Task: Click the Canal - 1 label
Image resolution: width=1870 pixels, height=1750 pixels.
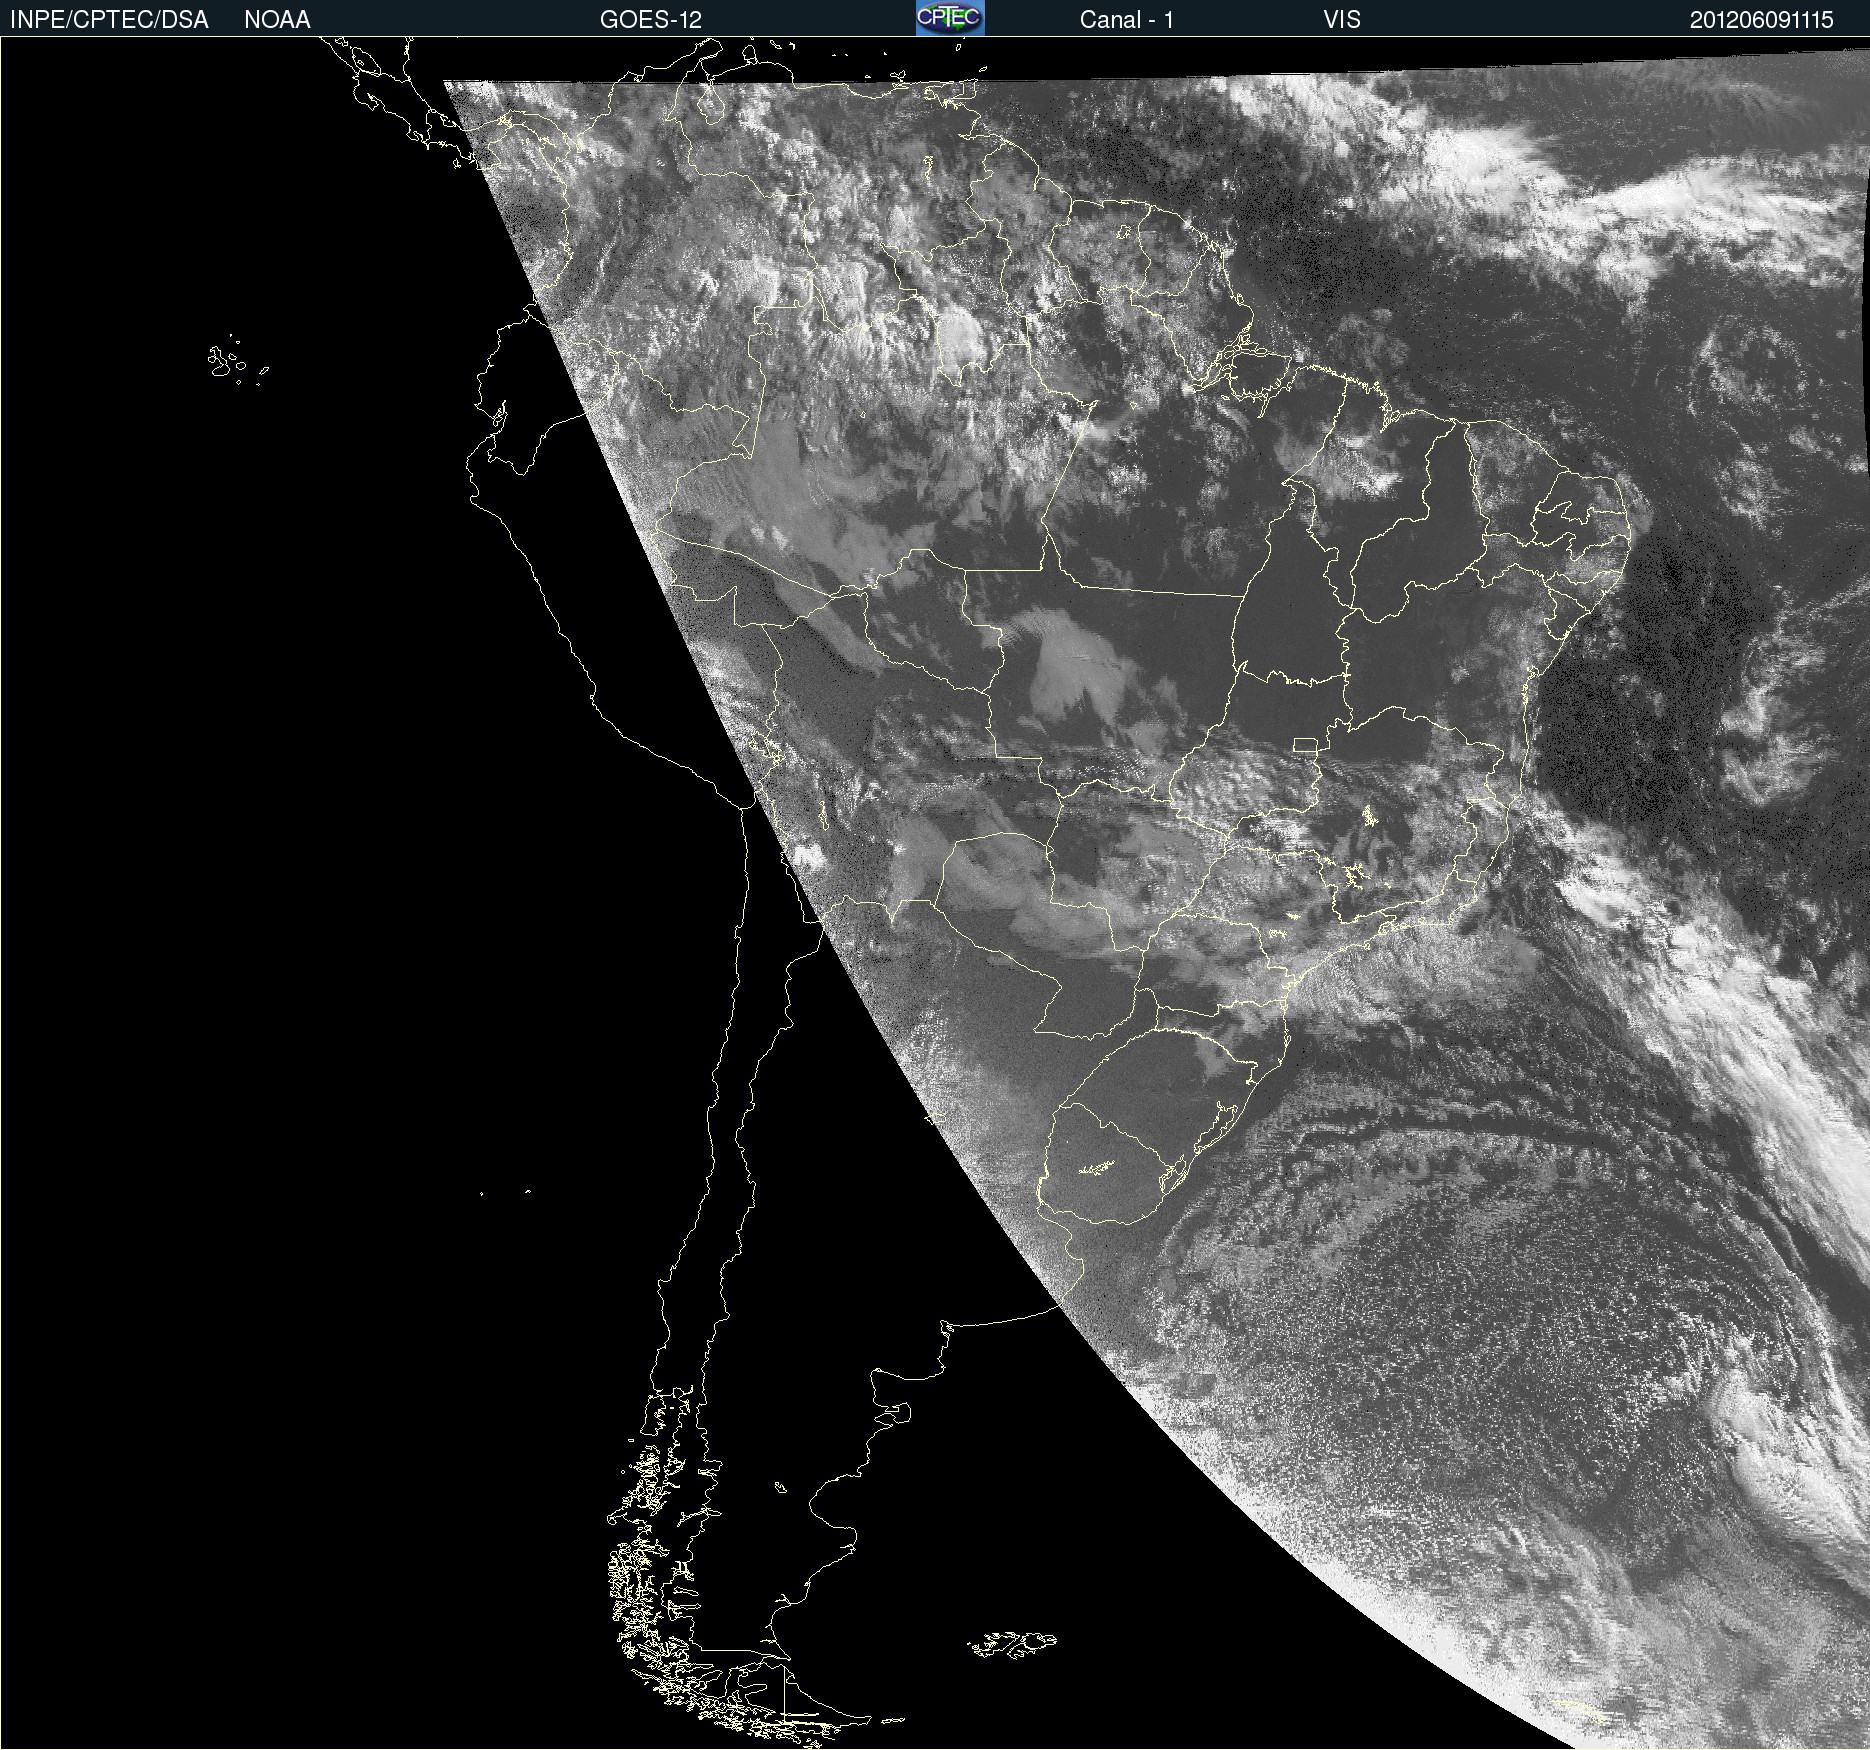Action: pos(1127,20)
